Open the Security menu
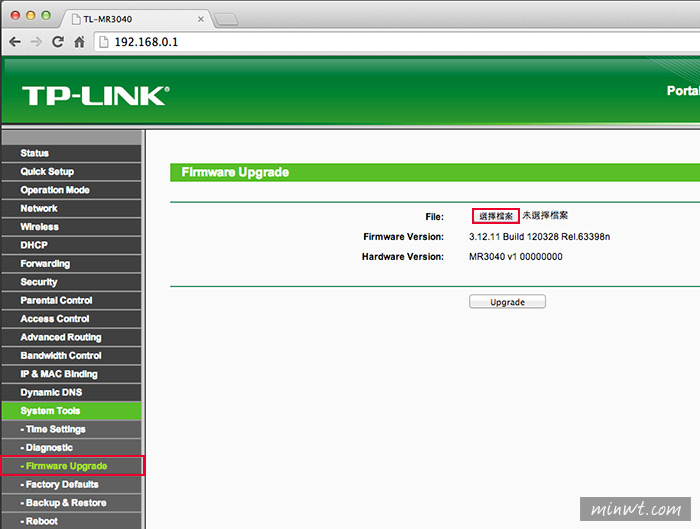Screen dimensions: 700x529 pos(71,282)
